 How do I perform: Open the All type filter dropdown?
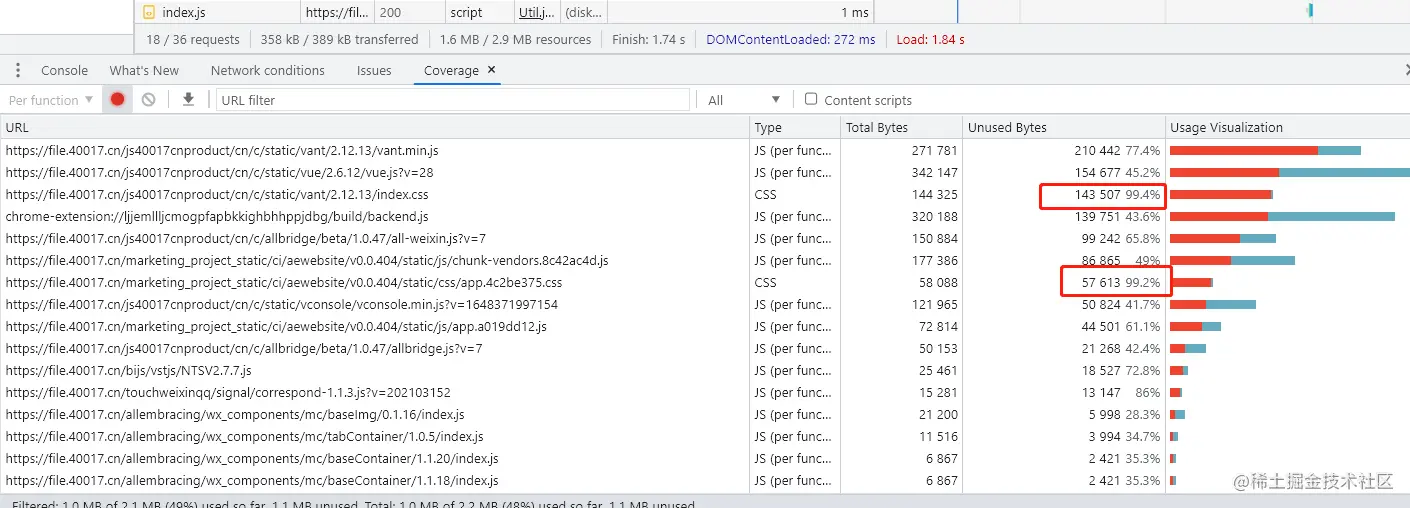743,100
